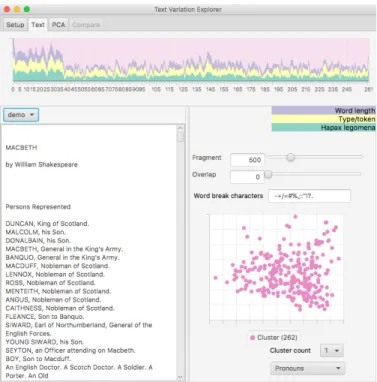Click the Word length legend swatch

point(323,110)
